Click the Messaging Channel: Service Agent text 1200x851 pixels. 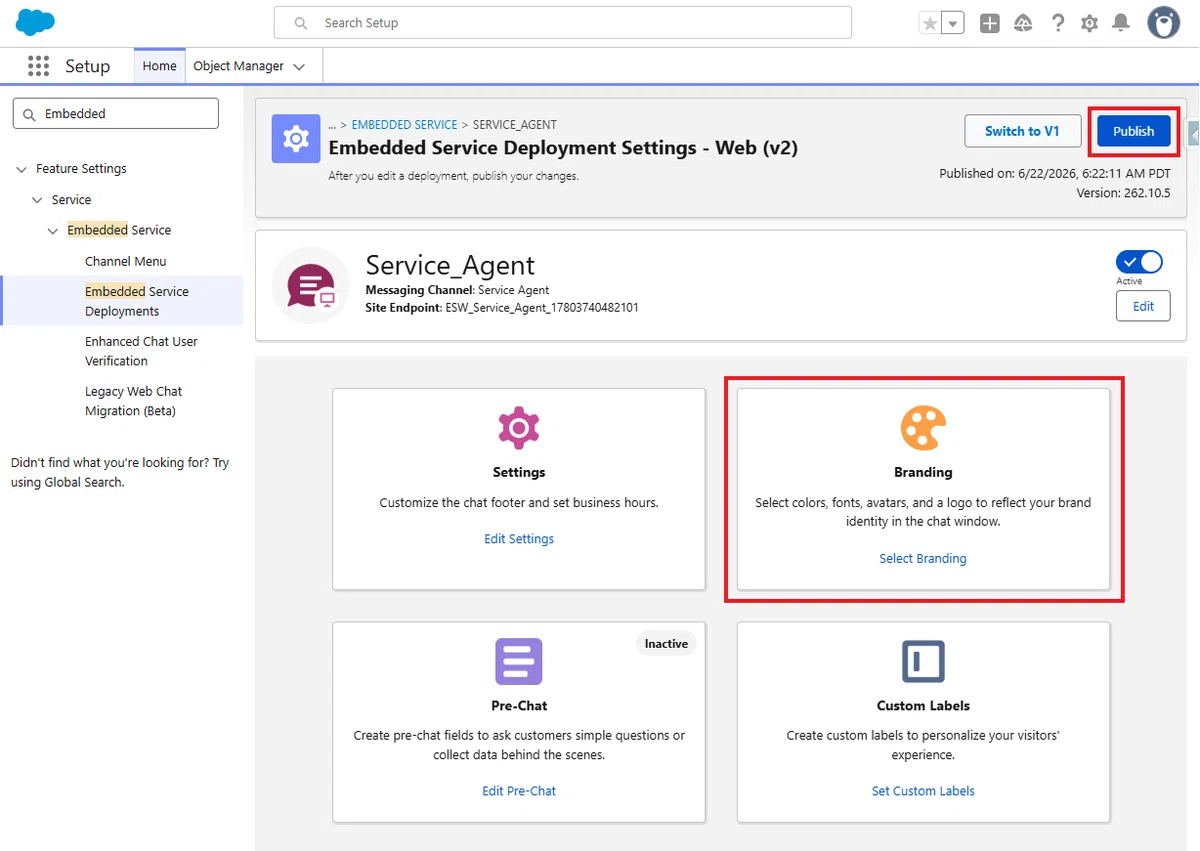point(457,290)
